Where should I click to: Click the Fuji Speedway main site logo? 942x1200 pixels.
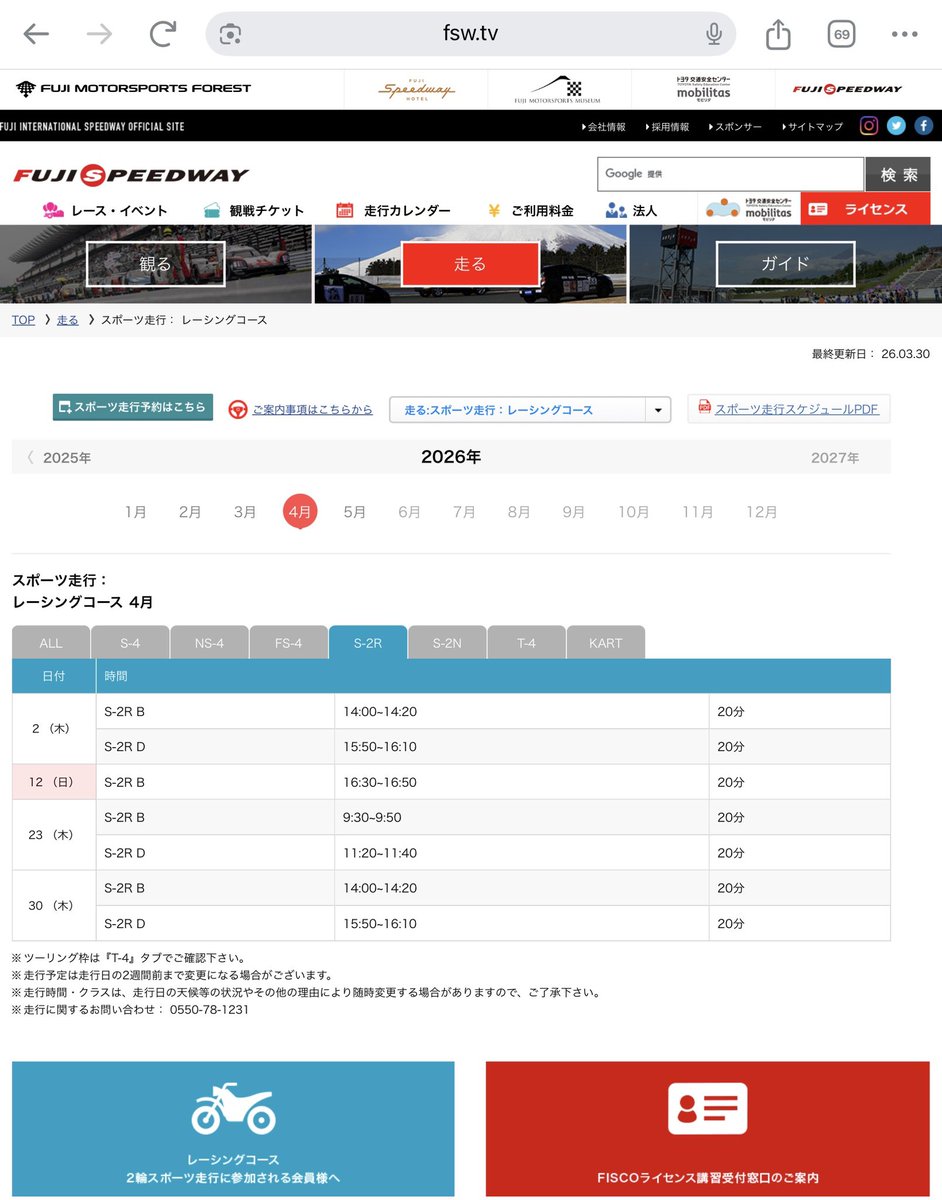pos(131,175)
